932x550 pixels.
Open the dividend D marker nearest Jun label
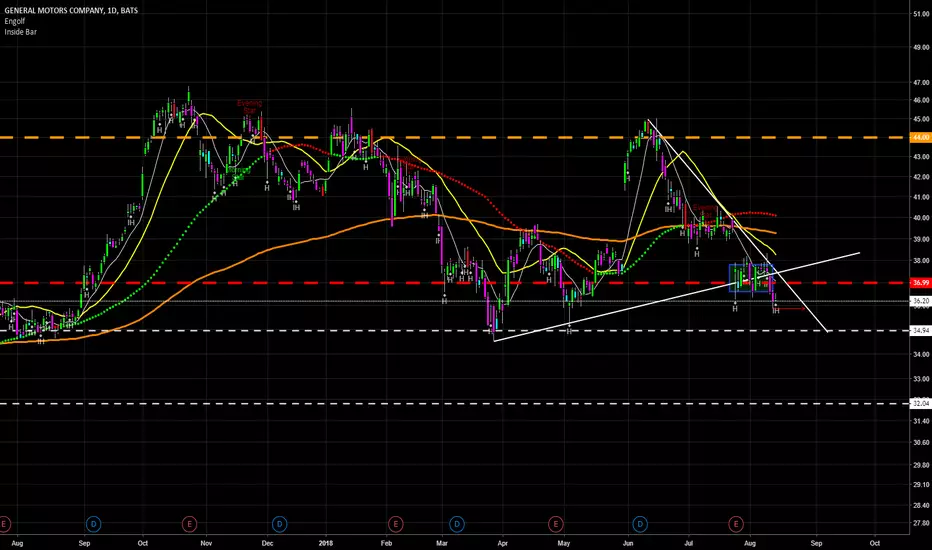[640, 524]
